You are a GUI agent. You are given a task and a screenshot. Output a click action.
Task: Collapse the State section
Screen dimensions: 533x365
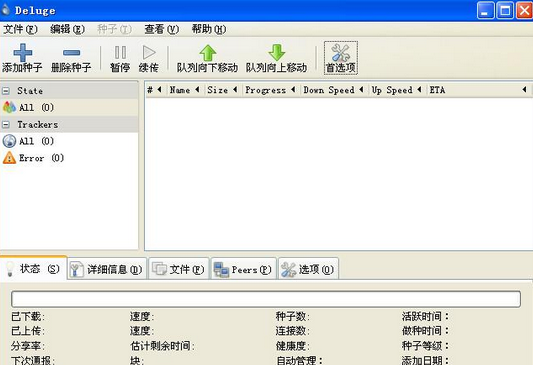(6, 91)
